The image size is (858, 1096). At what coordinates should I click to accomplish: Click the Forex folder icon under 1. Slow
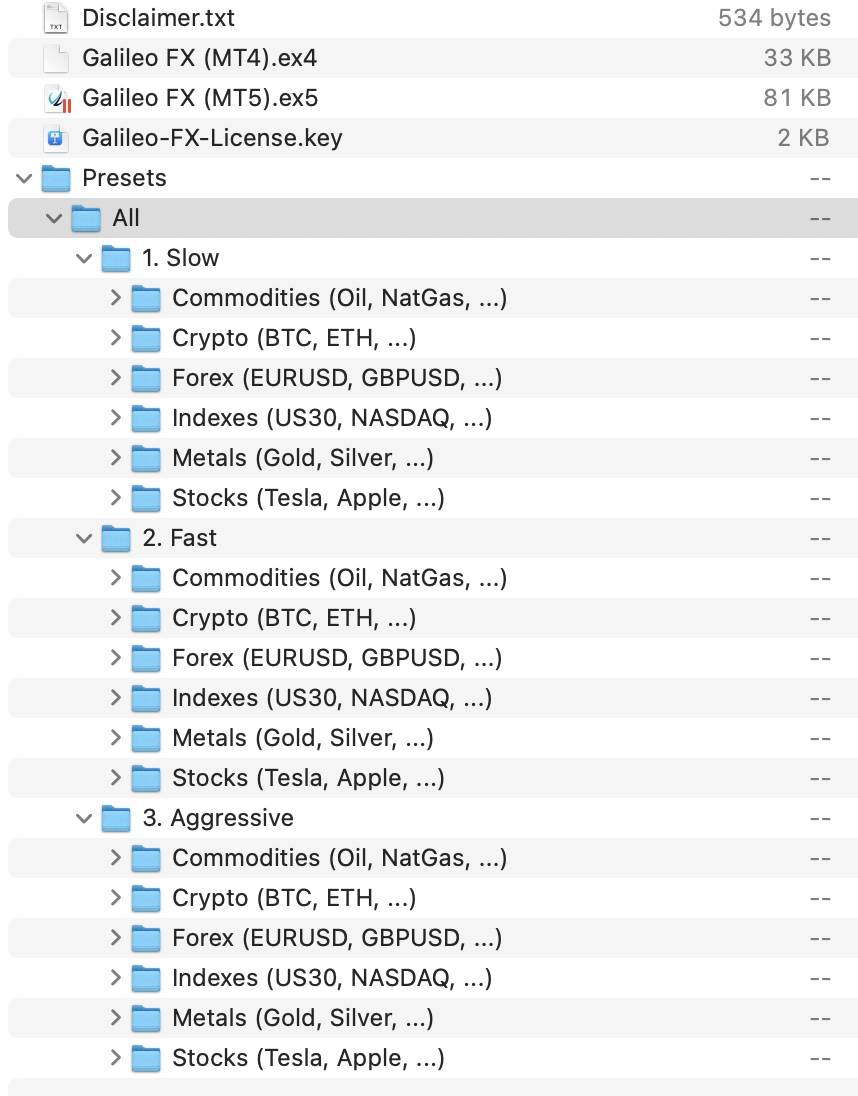(x=146, y=378)
